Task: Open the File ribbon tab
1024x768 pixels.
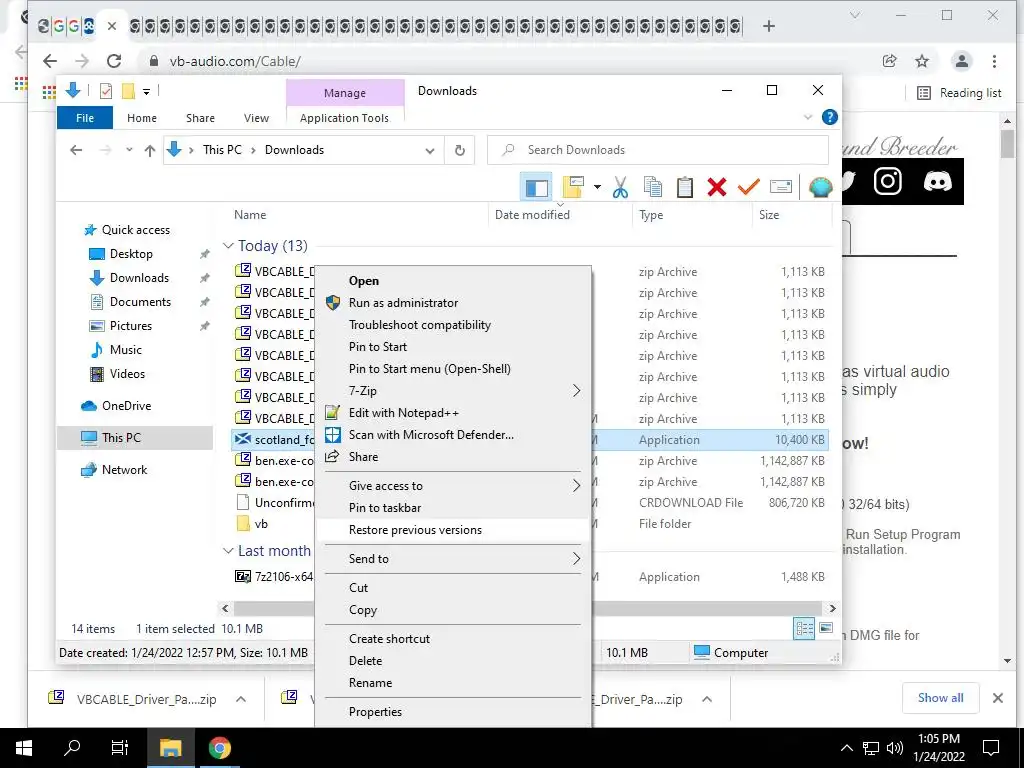Action: coord(85,118)
